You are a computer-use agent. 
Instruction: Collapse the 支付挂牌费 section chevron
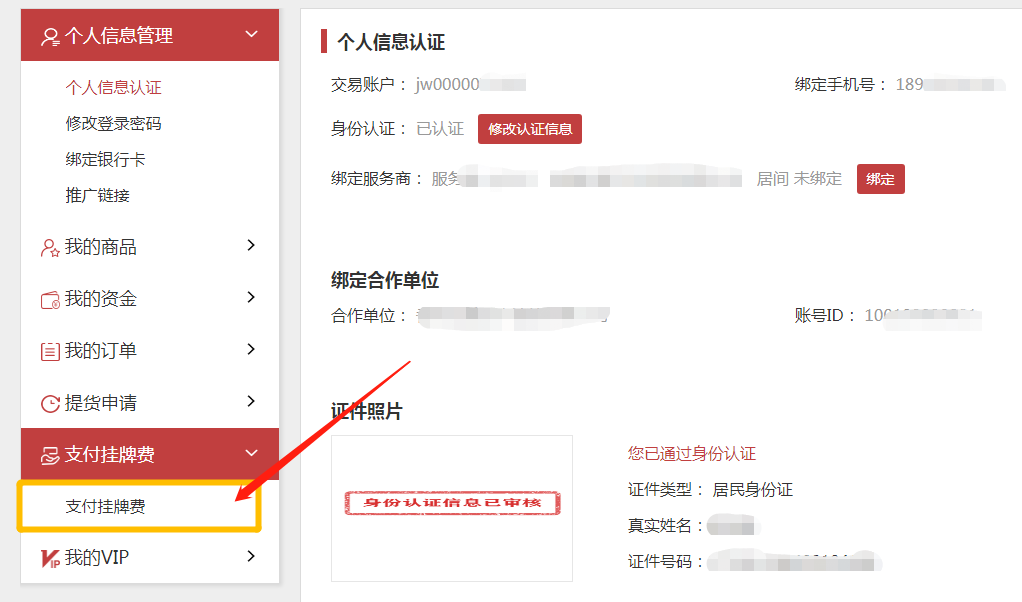pos(252,453)
